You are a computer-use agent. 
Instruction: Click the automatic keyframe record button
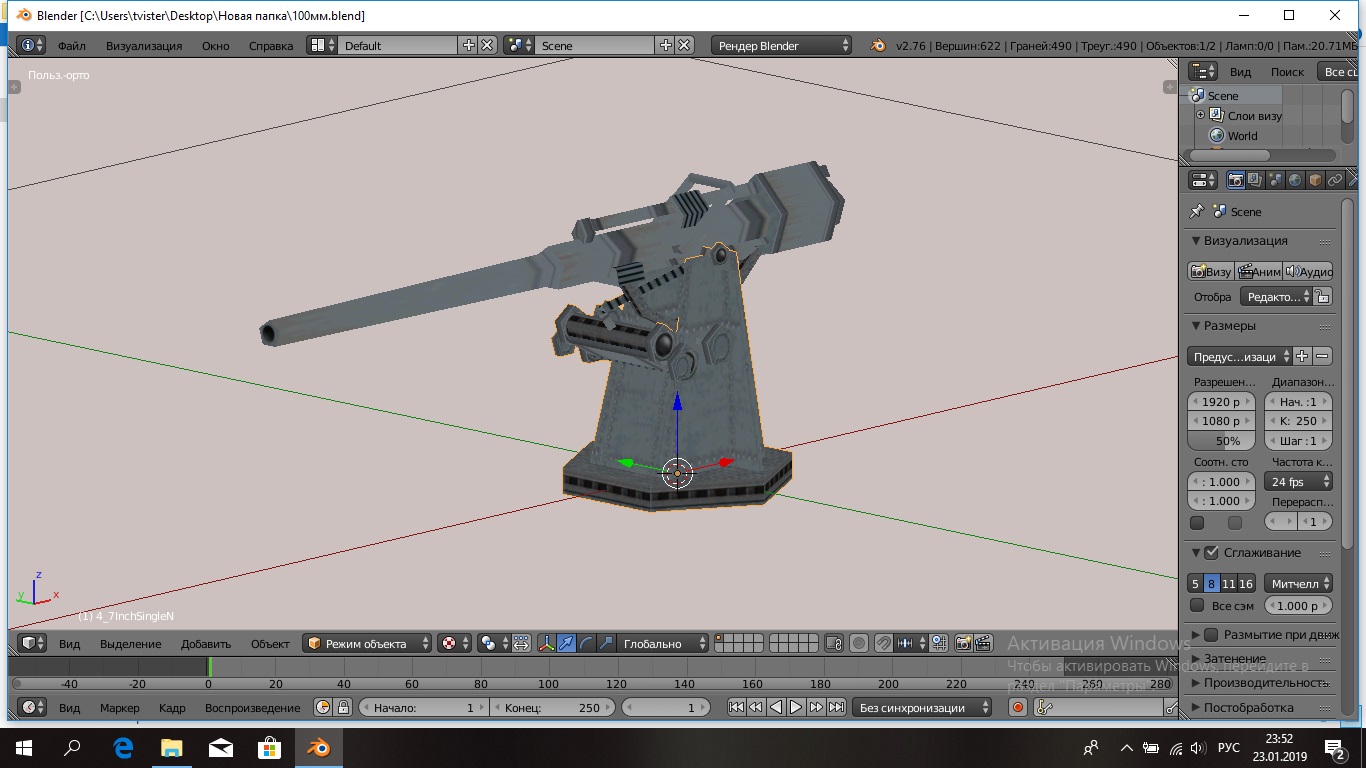pos(1018,708)
